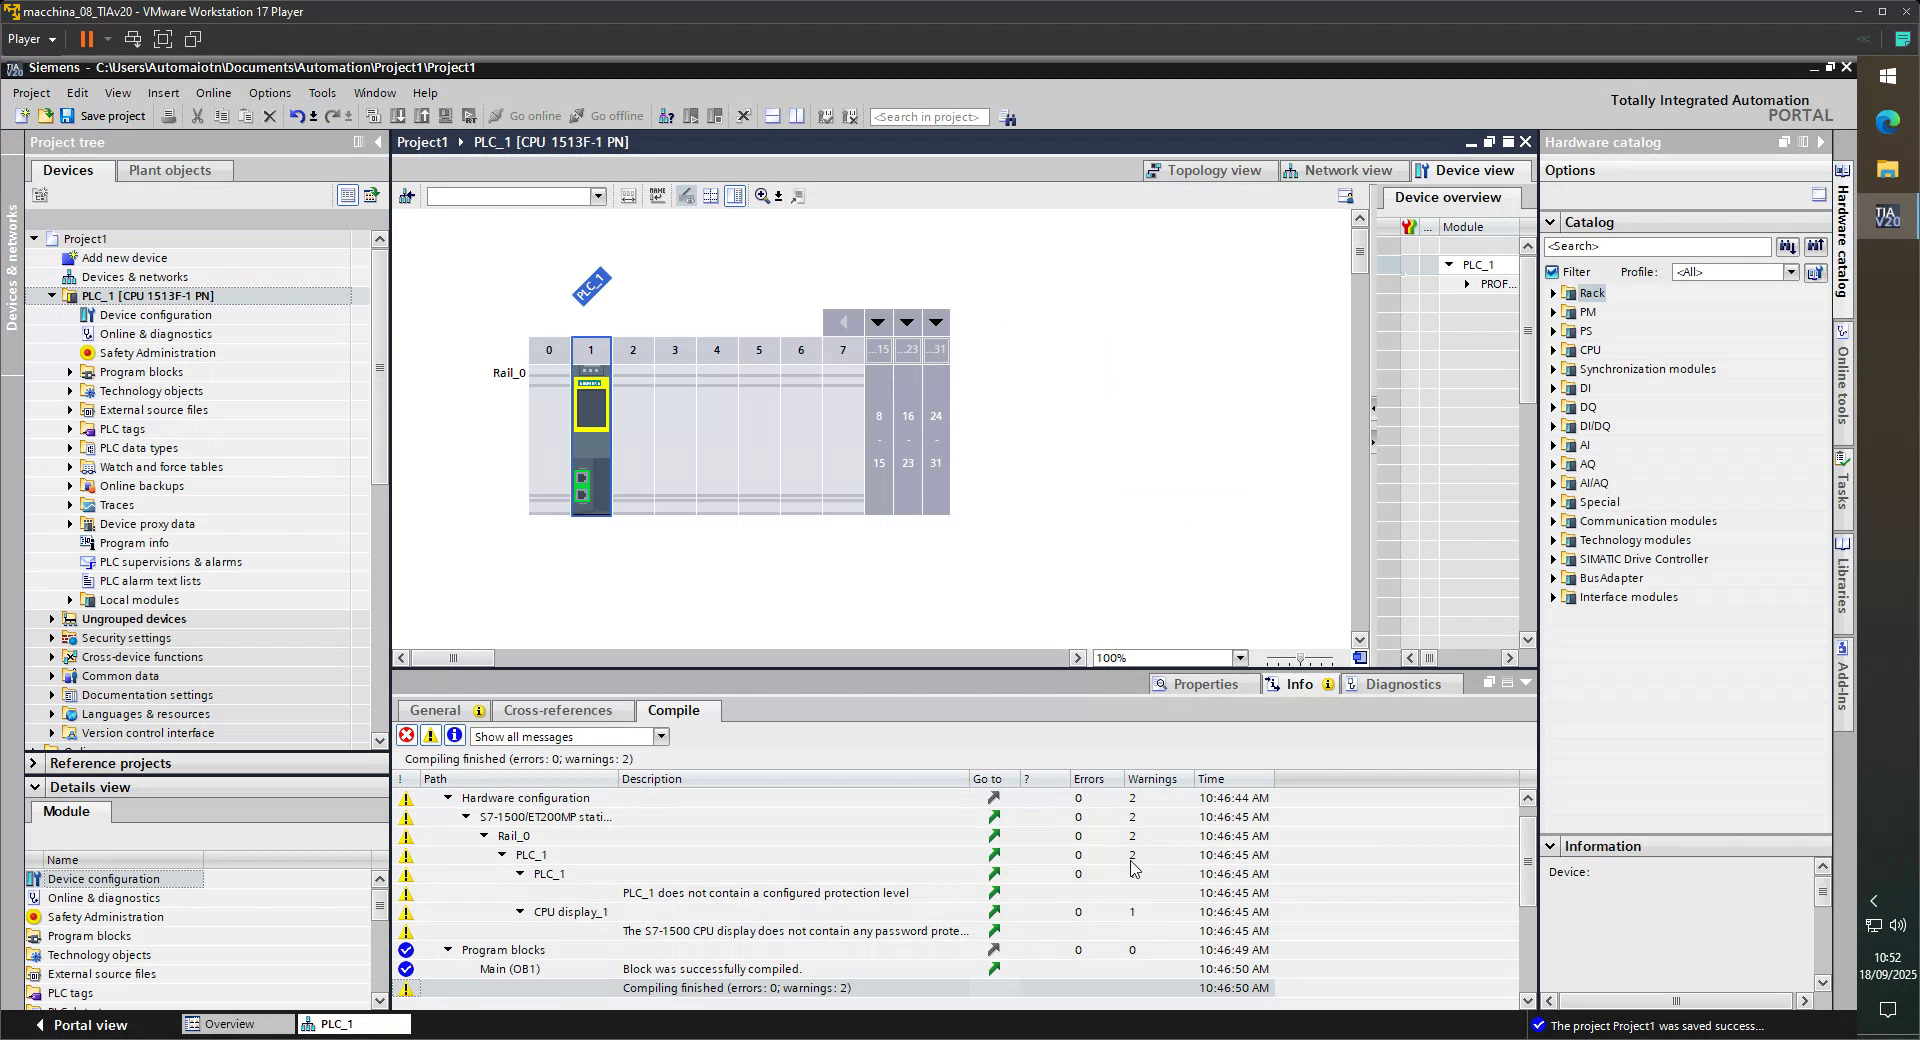Click the Safety Administration icon under PLC_1
The width and height of the screenshot is (1920, 1040).
(x=88, y=352)
